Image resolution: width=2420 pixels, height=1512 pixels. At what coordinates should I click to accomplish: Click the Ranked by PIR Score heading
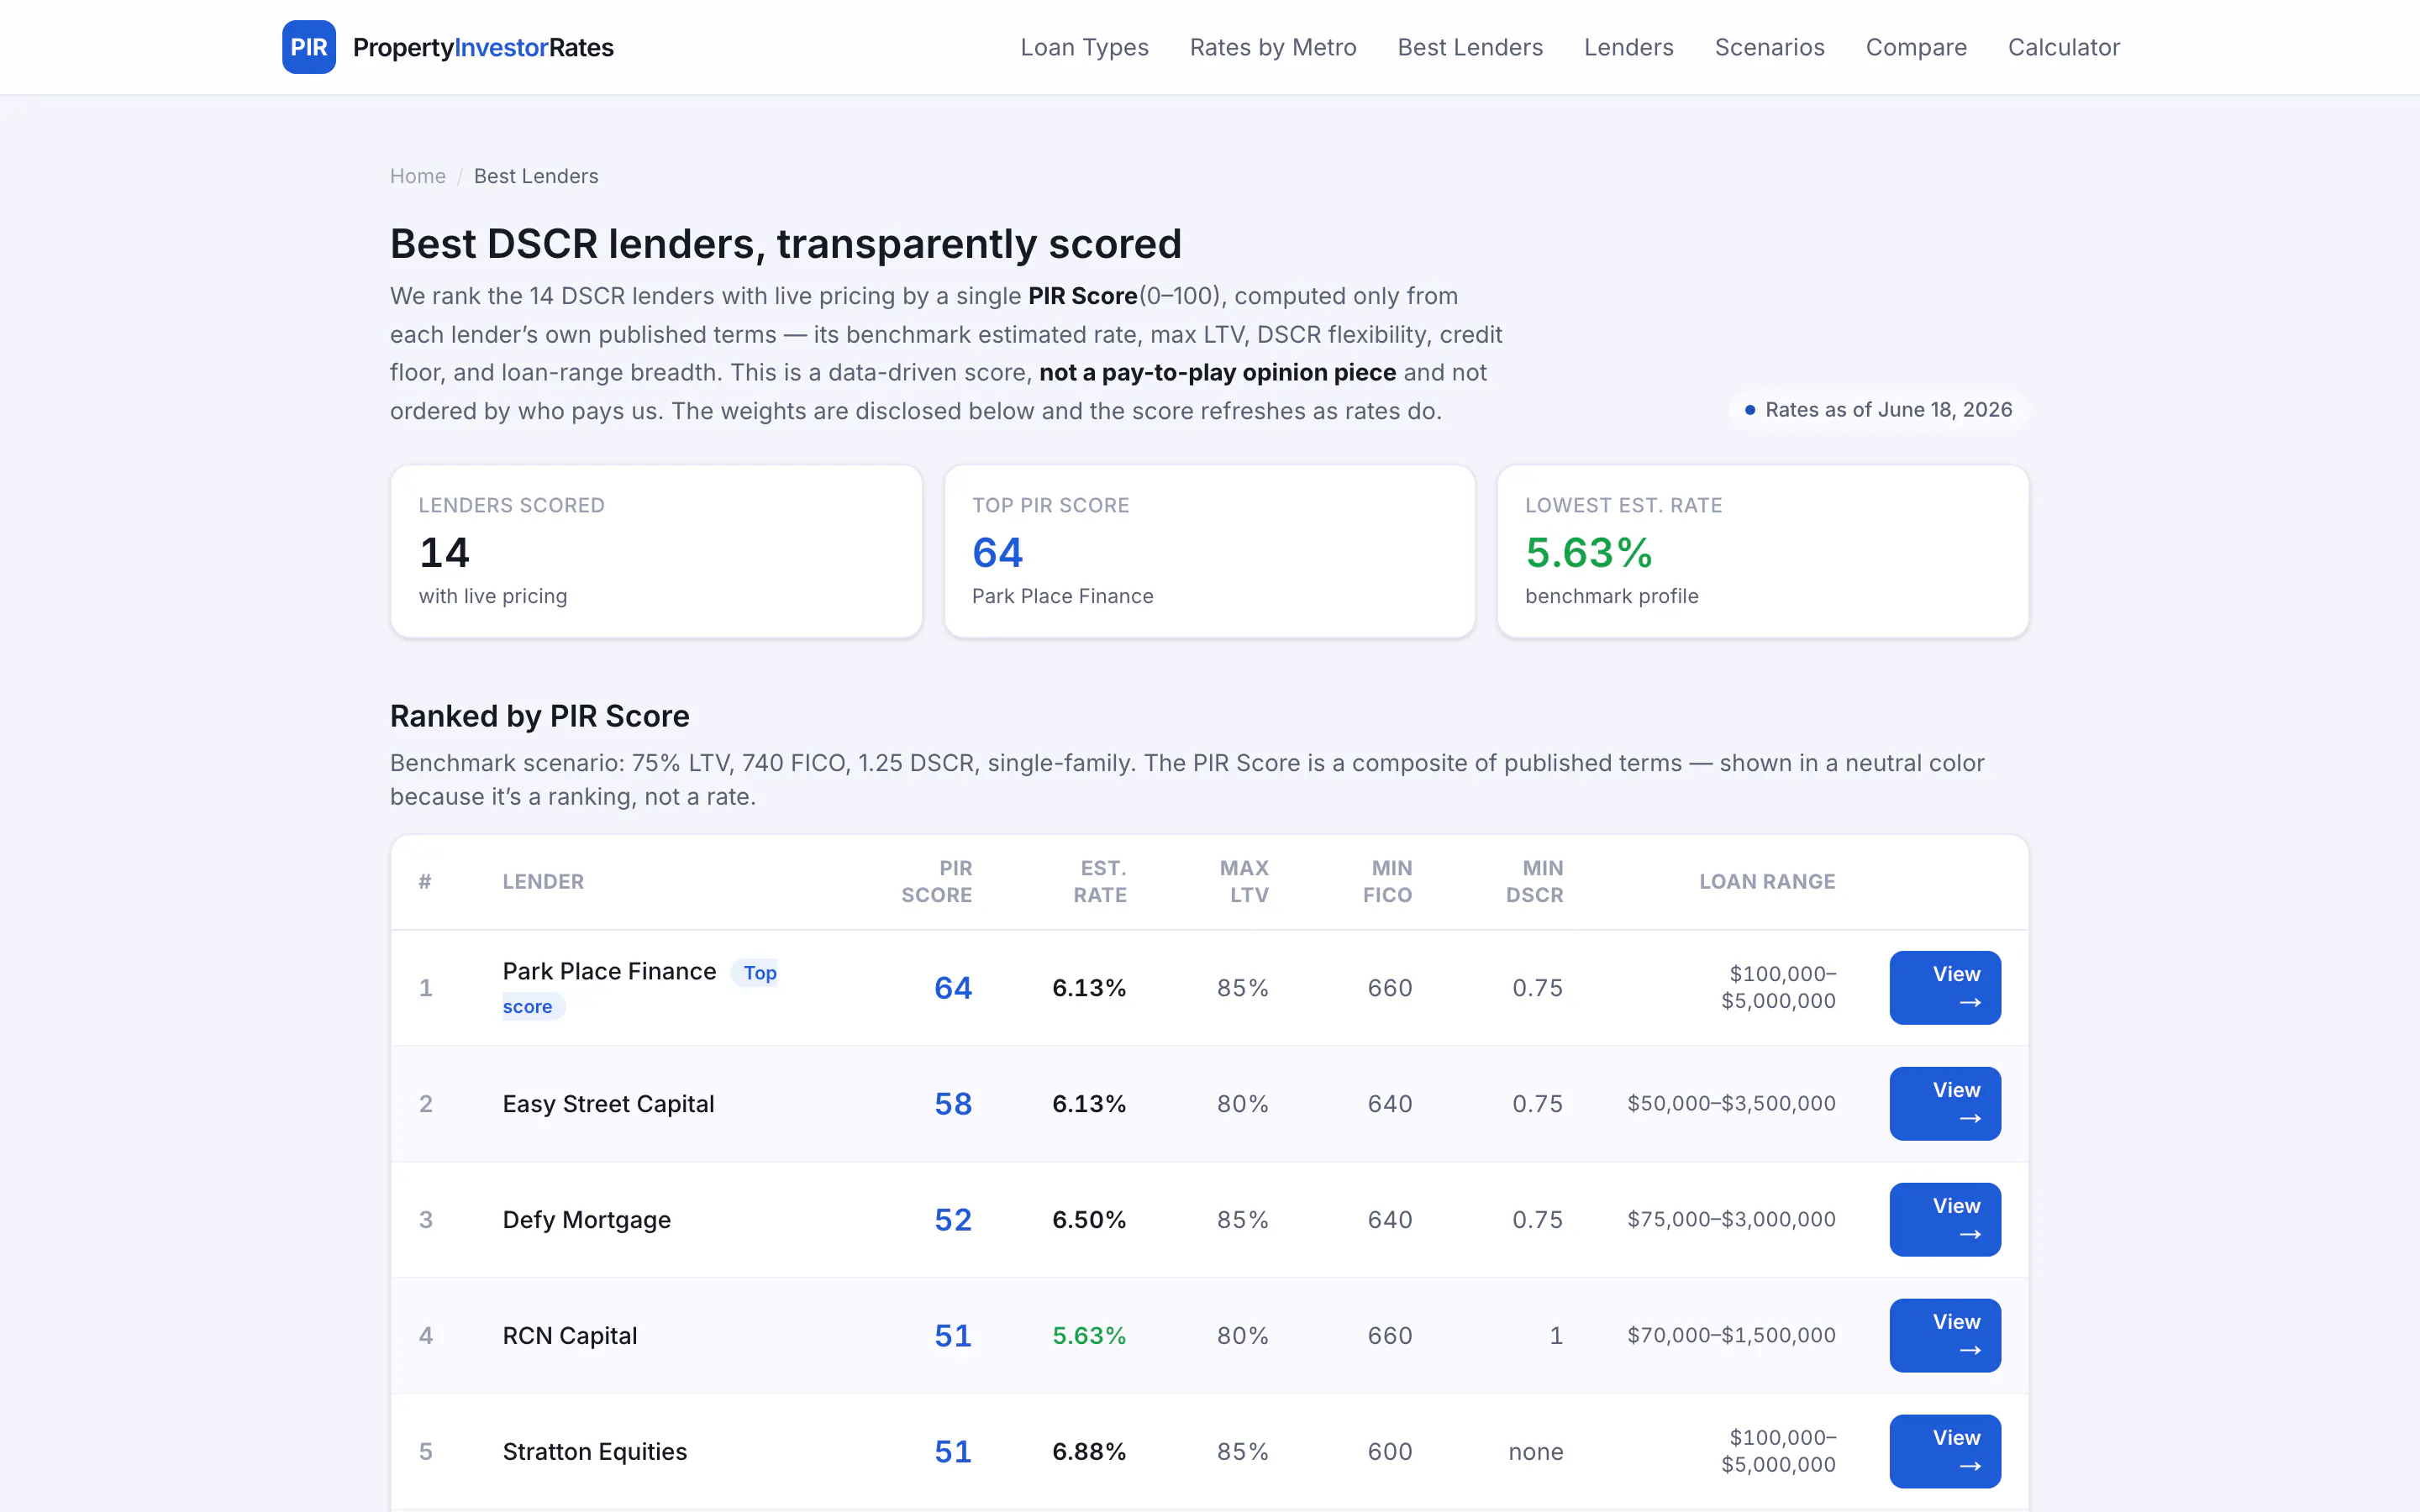540,716
